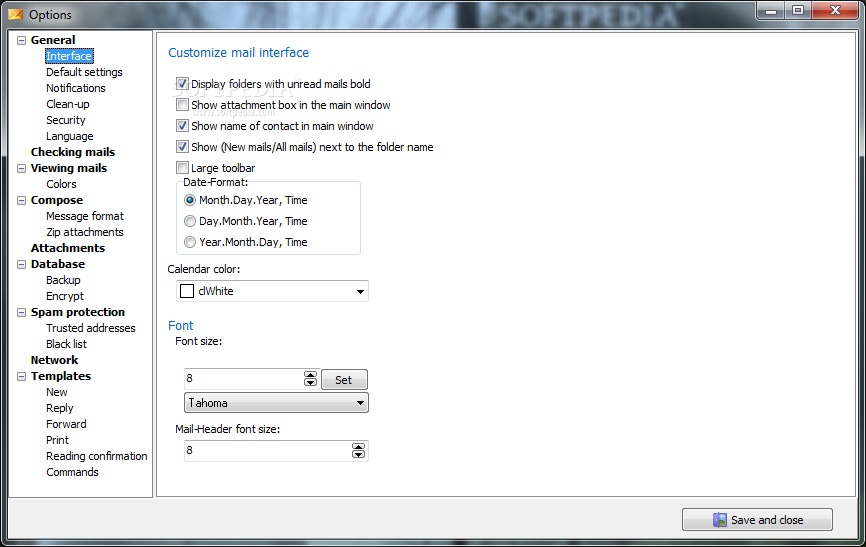This screenshot has height=547, width=866.
Task: Select Day.Month.Year, Time date format
Action: (x=190, y=221)
